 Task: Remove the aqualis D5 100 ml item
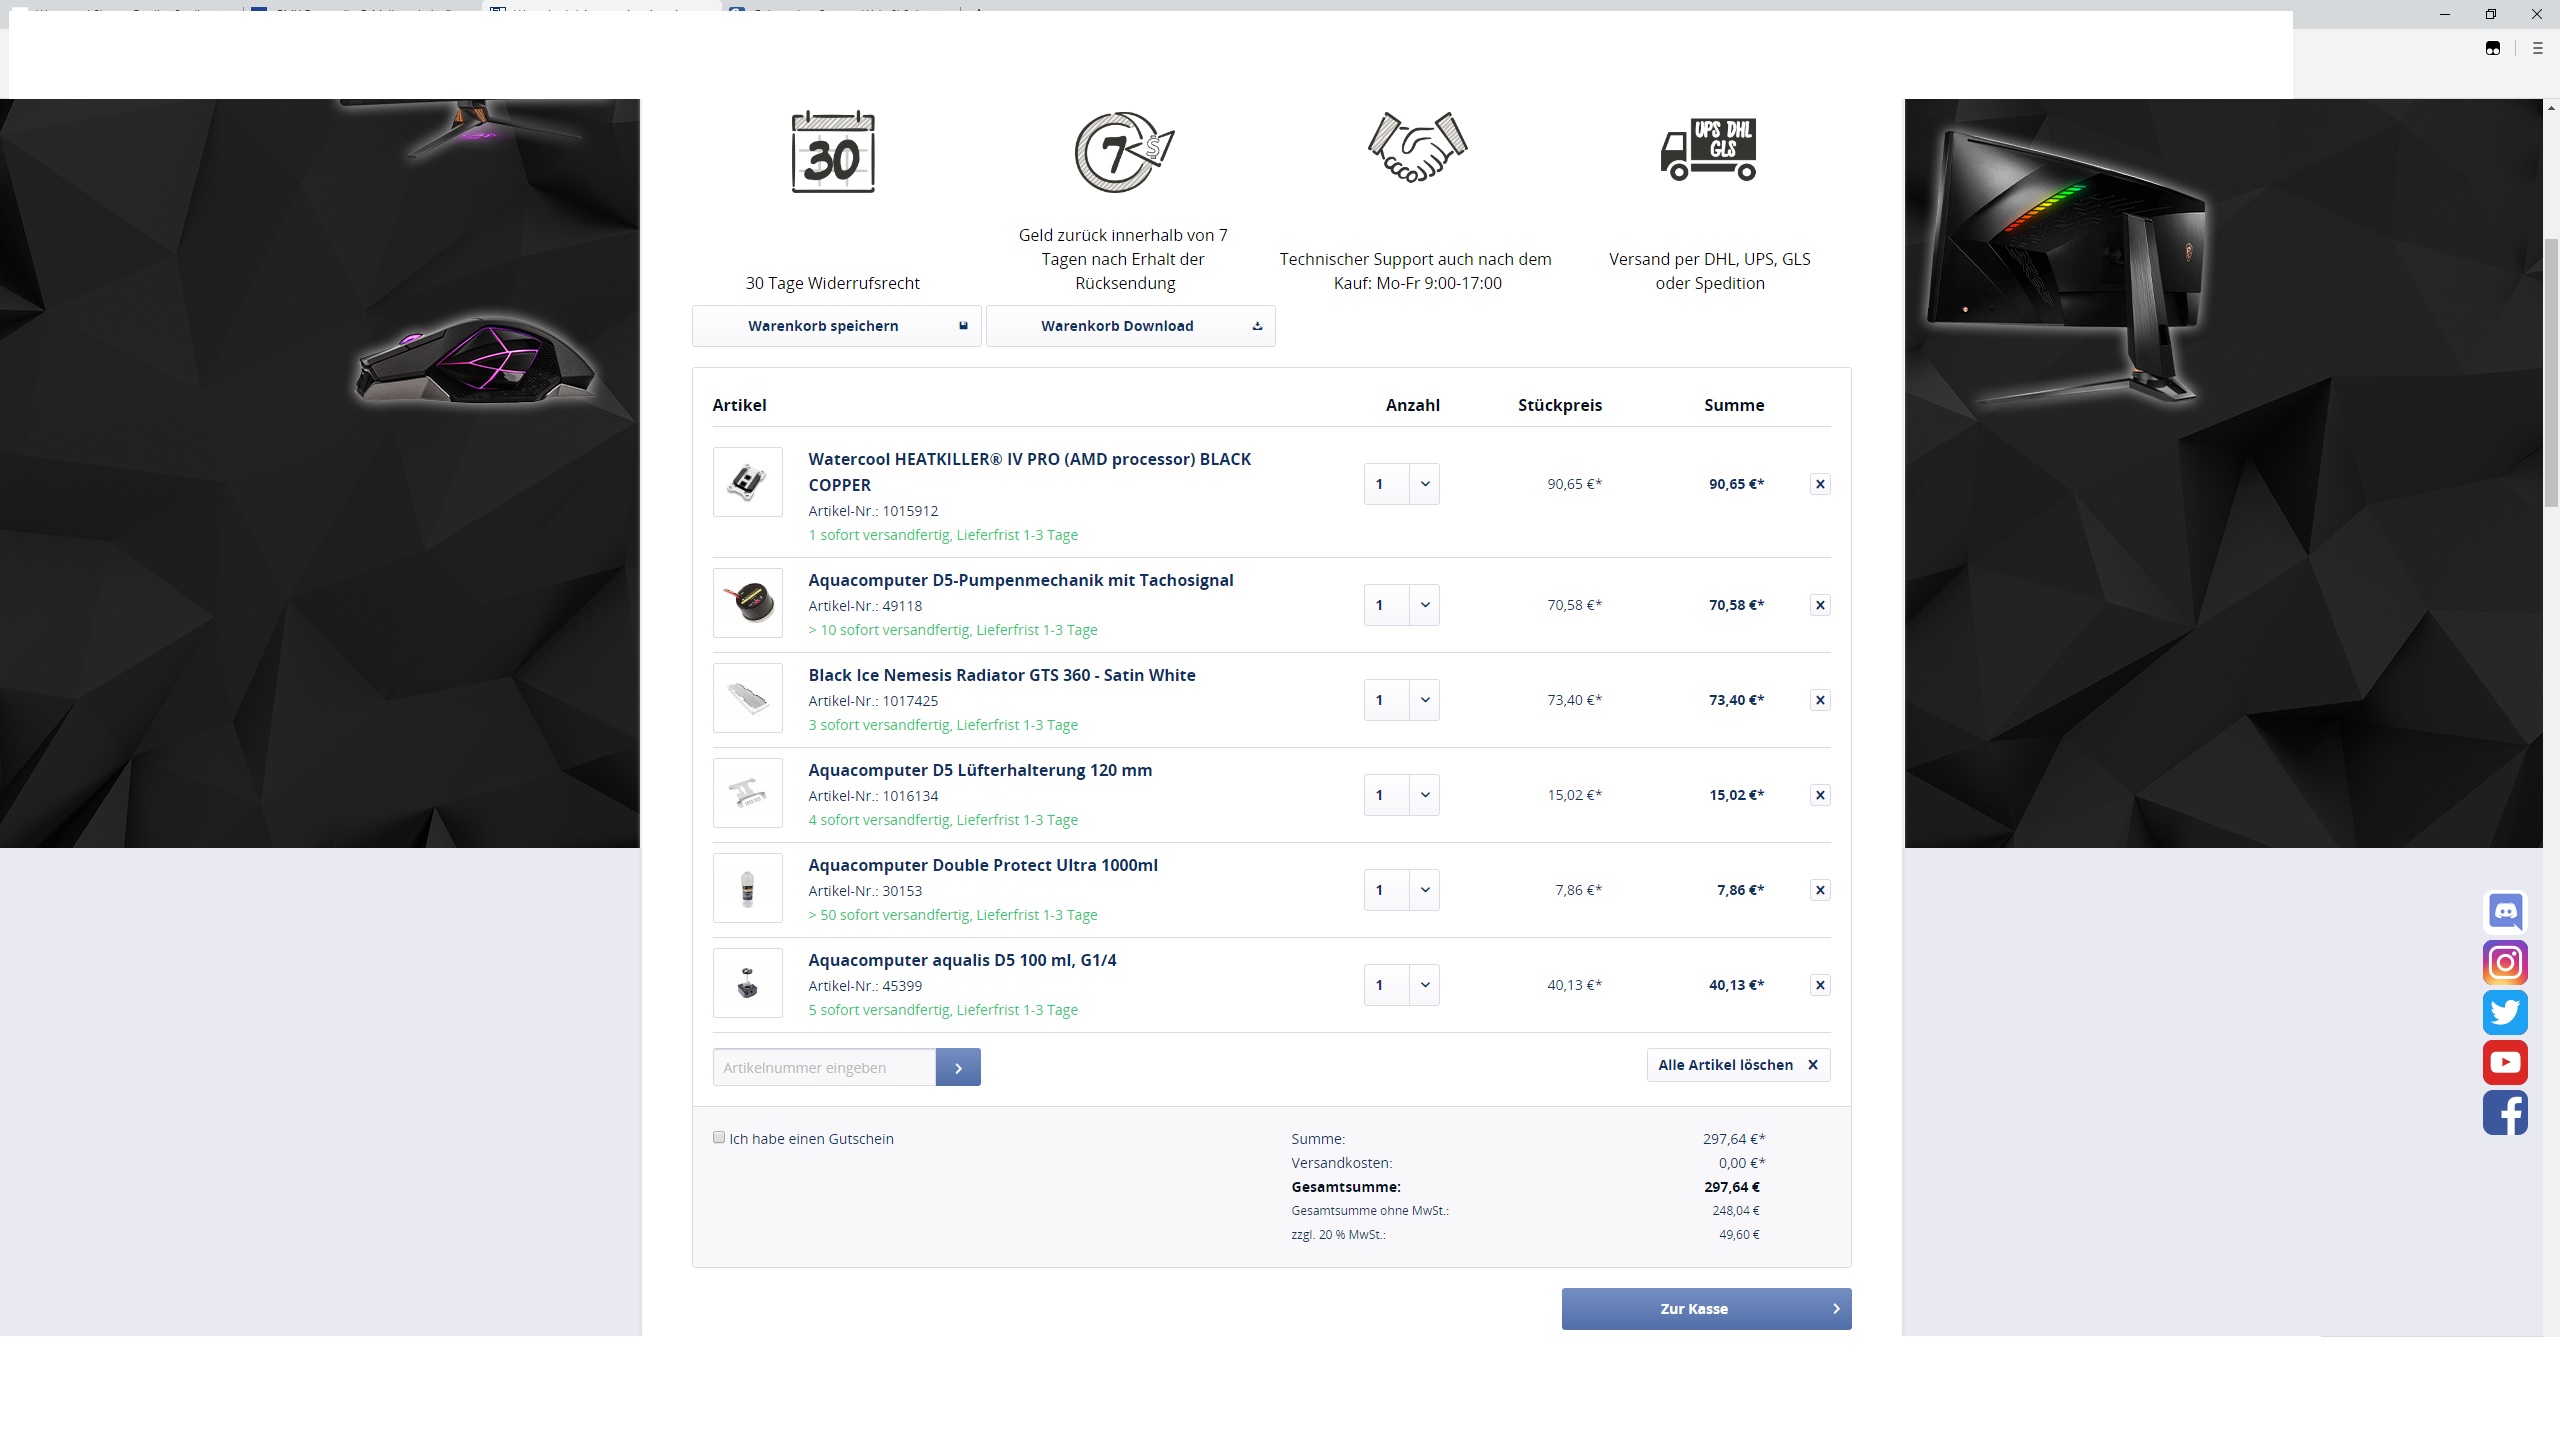point(1820,985)
